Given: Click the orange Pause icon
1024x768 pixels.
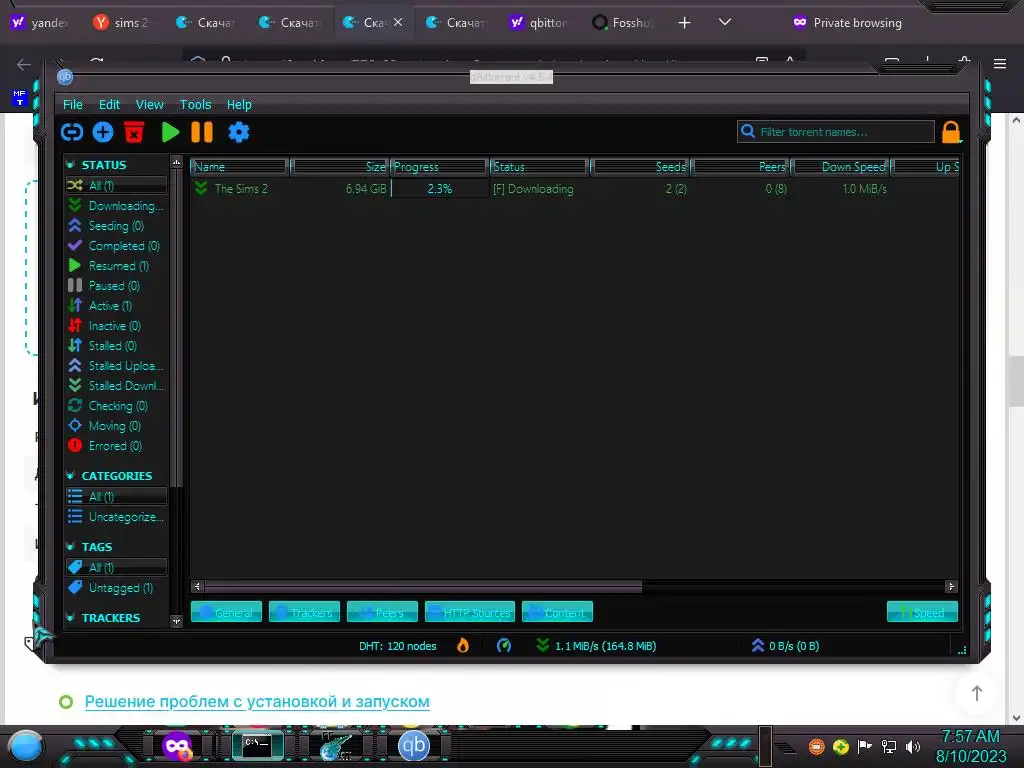Looking at the screenshot, I should (x=202, y=132).
